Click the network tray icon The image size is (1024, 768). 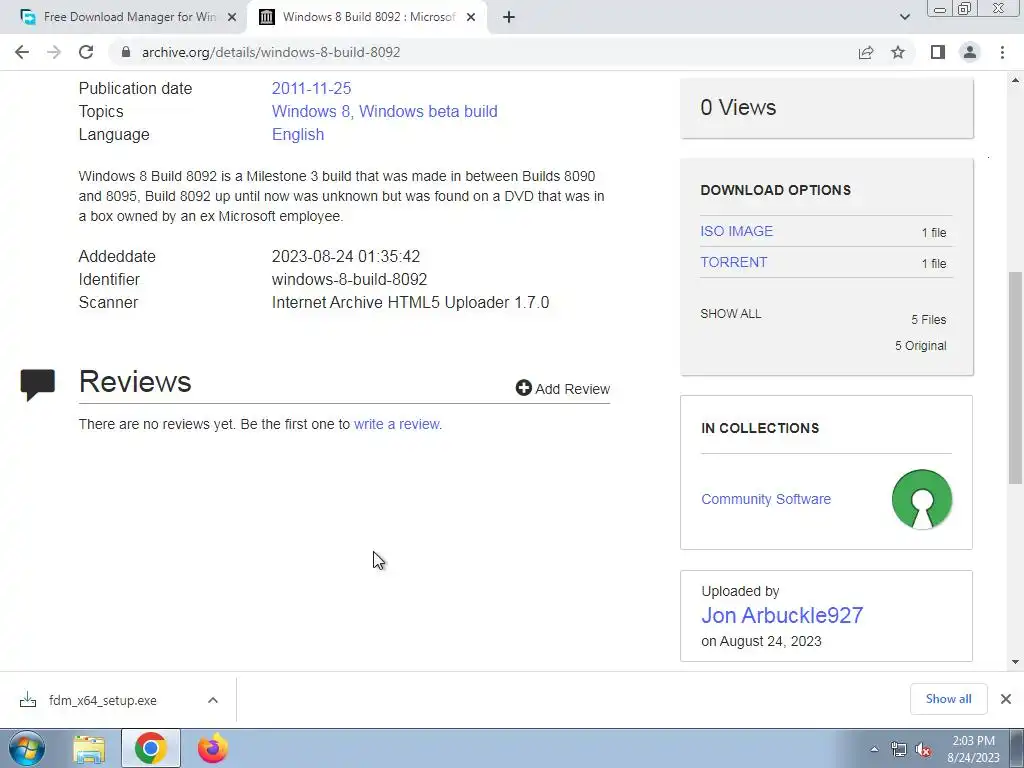click(x=899, y=749)
